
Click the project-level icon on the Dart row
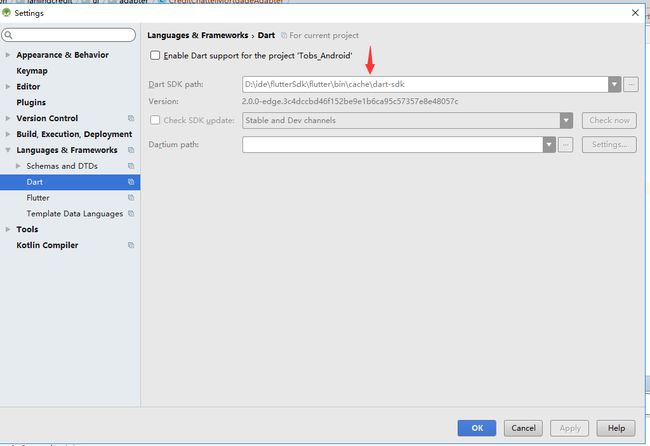pyautogui.click(x=131, y=182)
